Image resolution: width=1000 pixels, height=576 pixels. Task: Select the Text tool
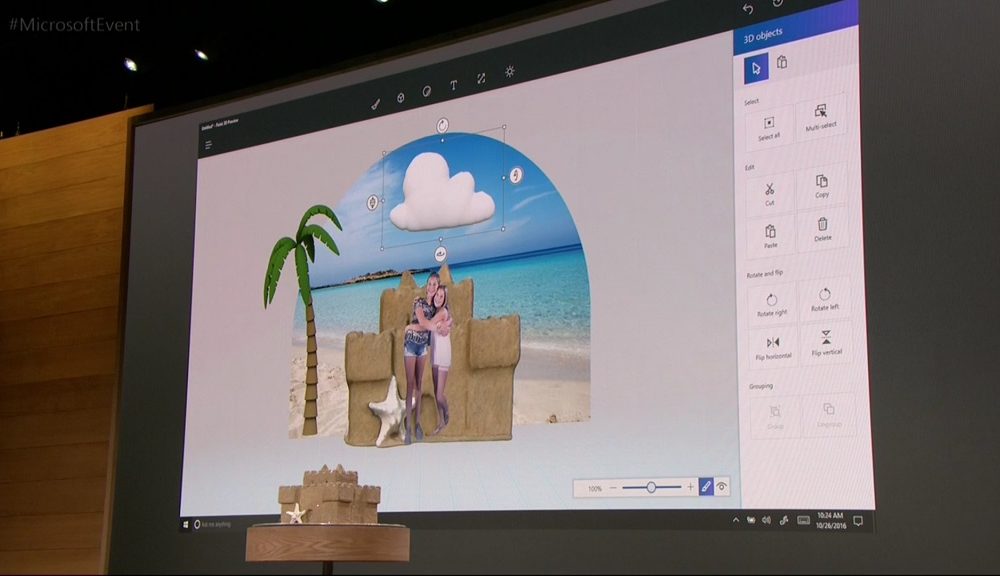tap(453, 85)
